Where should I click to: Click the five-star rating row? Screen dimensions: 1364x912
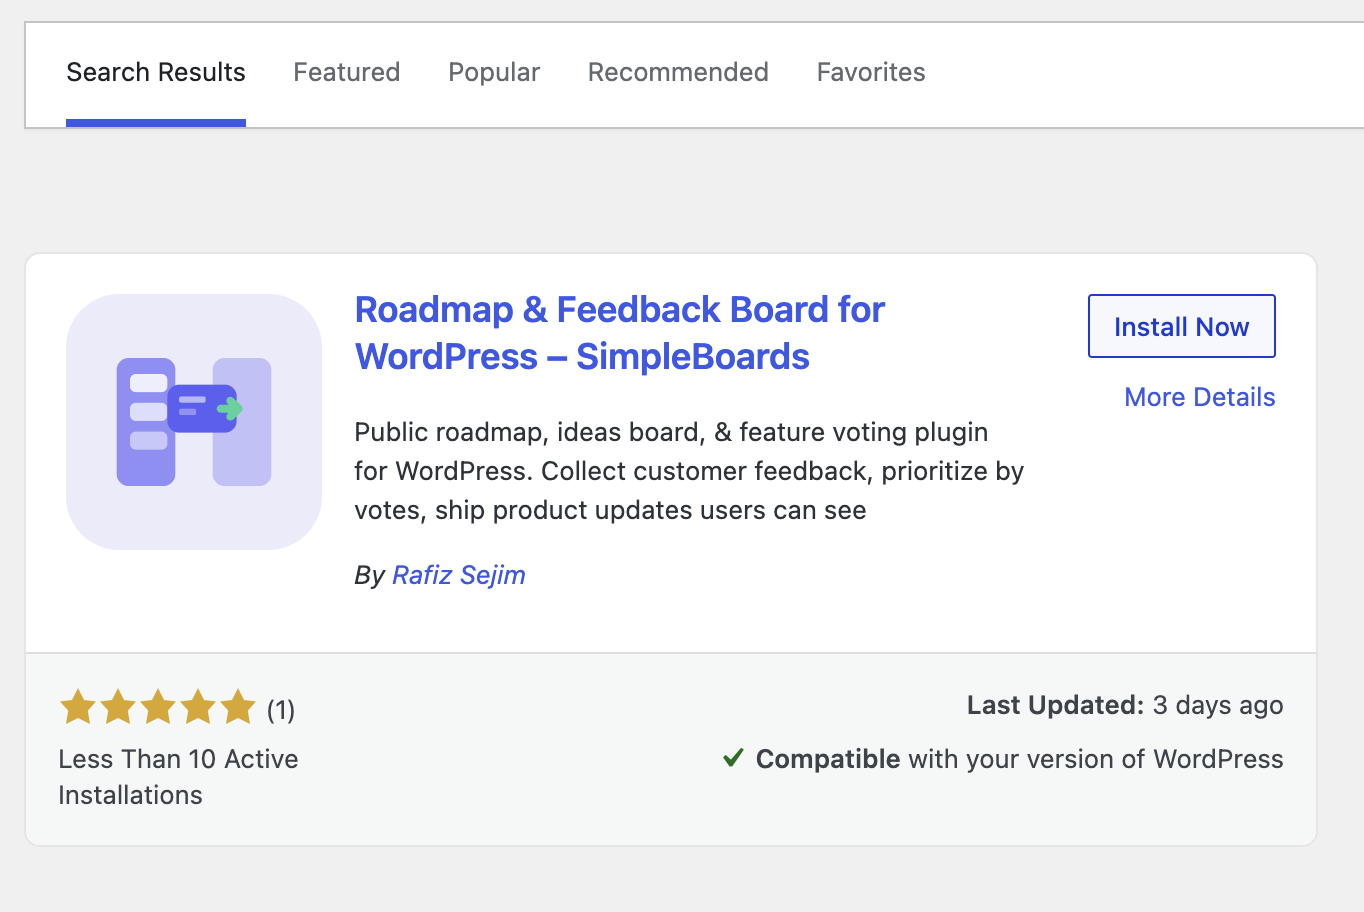[x=158, y=707]
